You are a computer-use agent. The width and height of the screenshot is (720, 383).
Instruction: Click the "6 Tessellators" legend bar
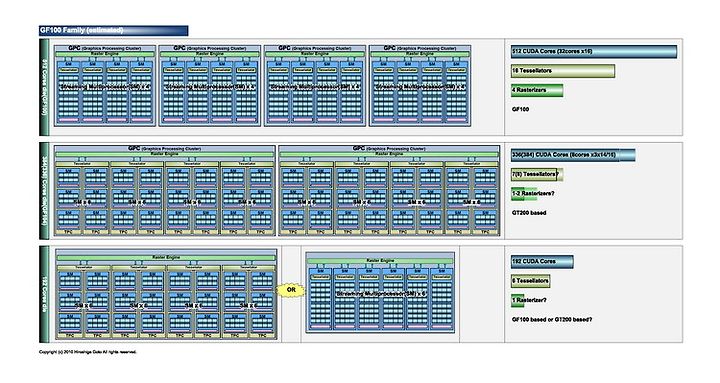pyautogui.click(x=530, y=281)
